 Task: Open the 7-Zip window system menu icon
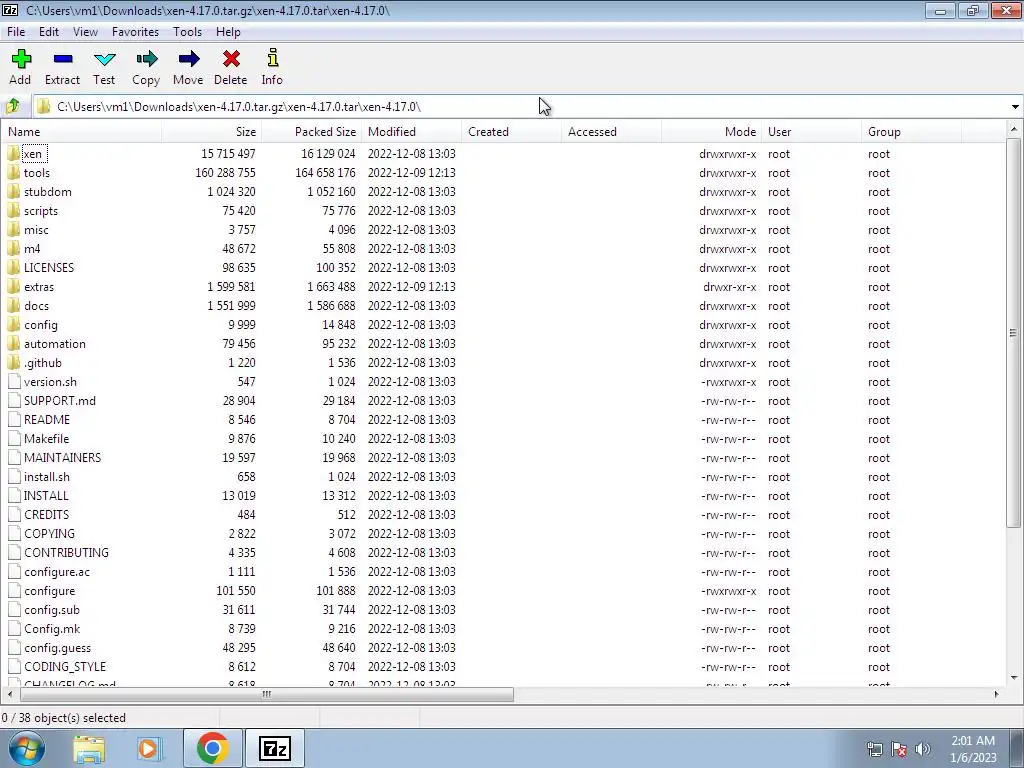(10, 10)
